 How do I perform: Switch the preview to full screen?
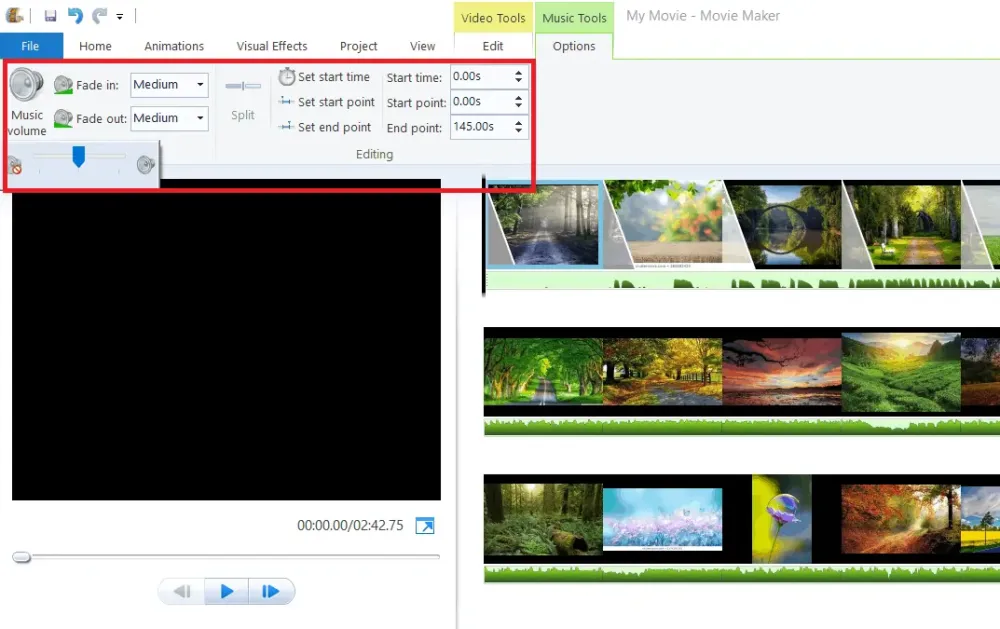point(425,526)
